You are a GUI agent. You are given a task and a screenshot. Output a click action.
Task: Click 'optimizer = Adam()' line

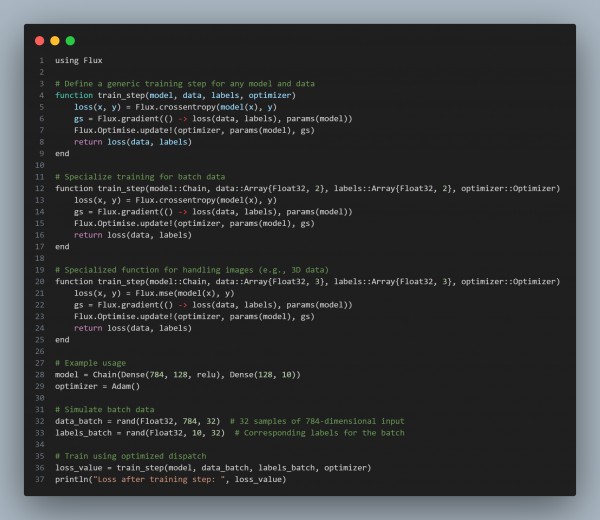point(98,386)
